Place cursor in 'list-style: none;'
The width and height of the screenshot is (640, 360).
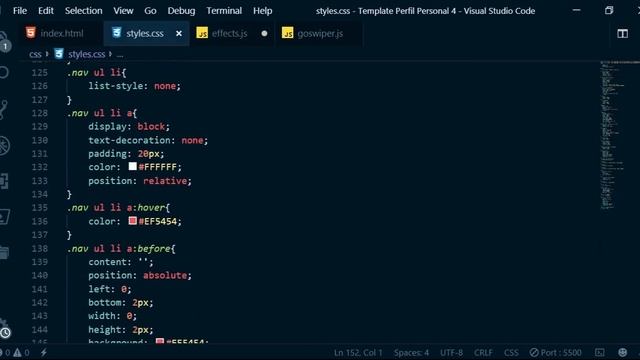(x=134, y=86)
